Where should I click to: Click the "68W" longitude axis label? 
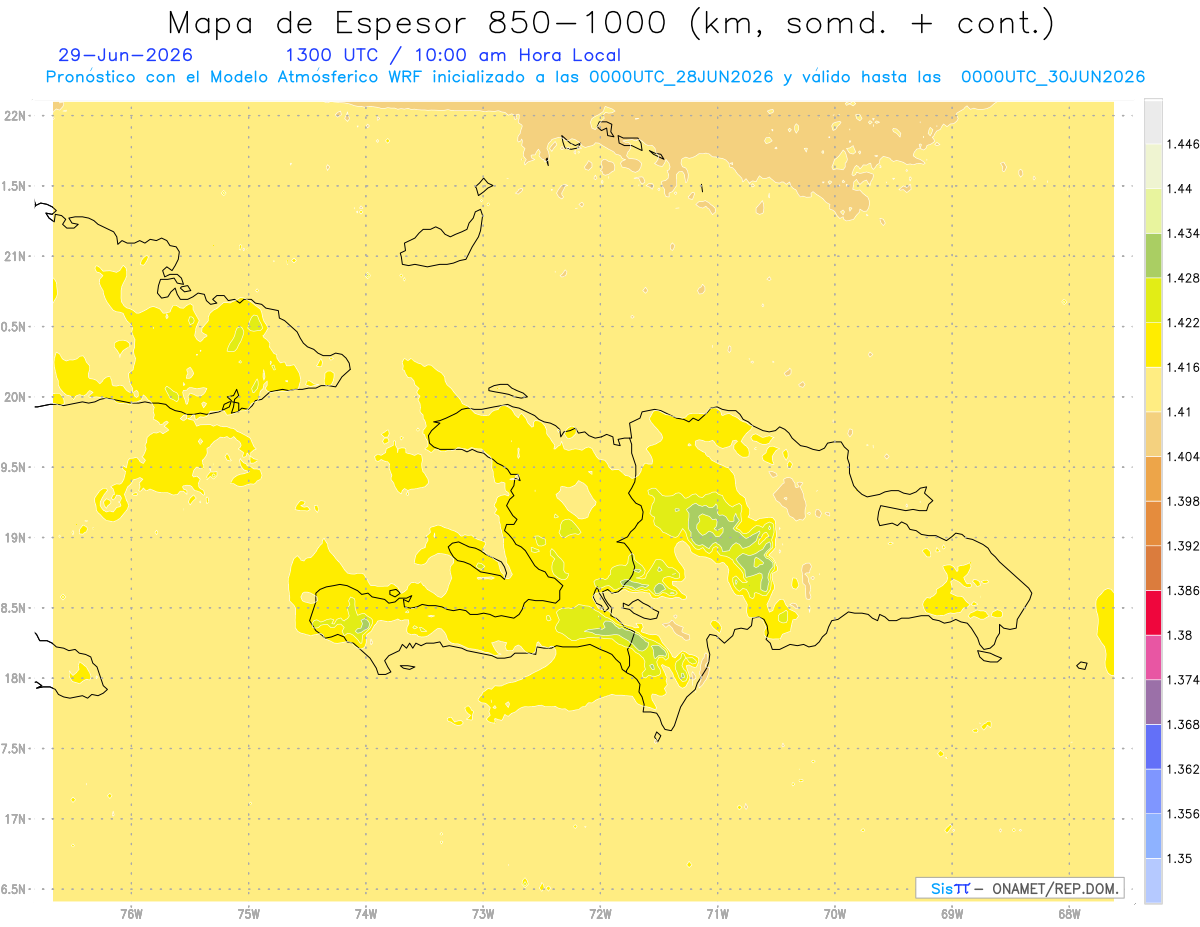(1069, 913)
